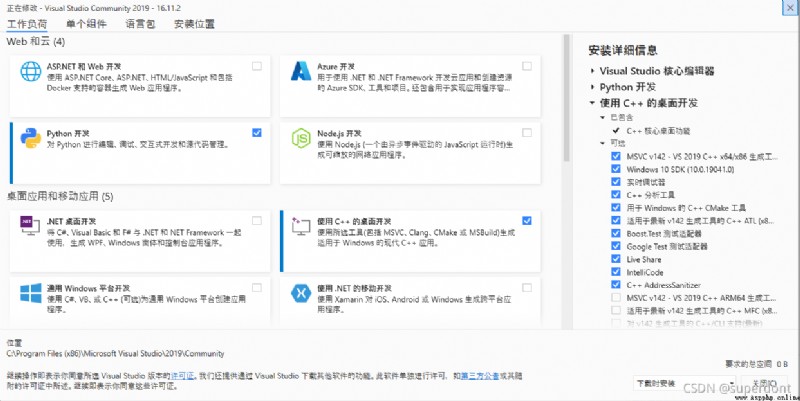This screenshot has width=800, height=401.
Task: Close the installer window with the X
Action: 791,7
